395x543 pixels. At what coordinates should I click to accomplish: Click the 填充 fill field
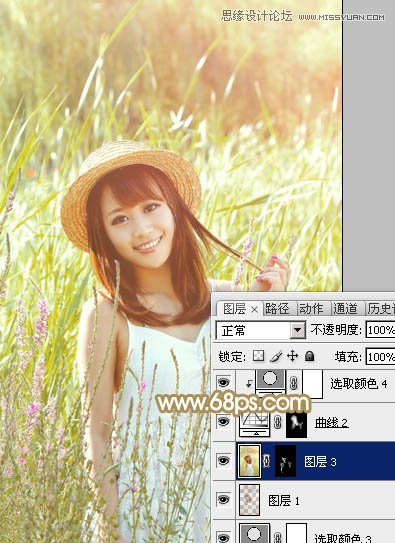pos(380,357)
